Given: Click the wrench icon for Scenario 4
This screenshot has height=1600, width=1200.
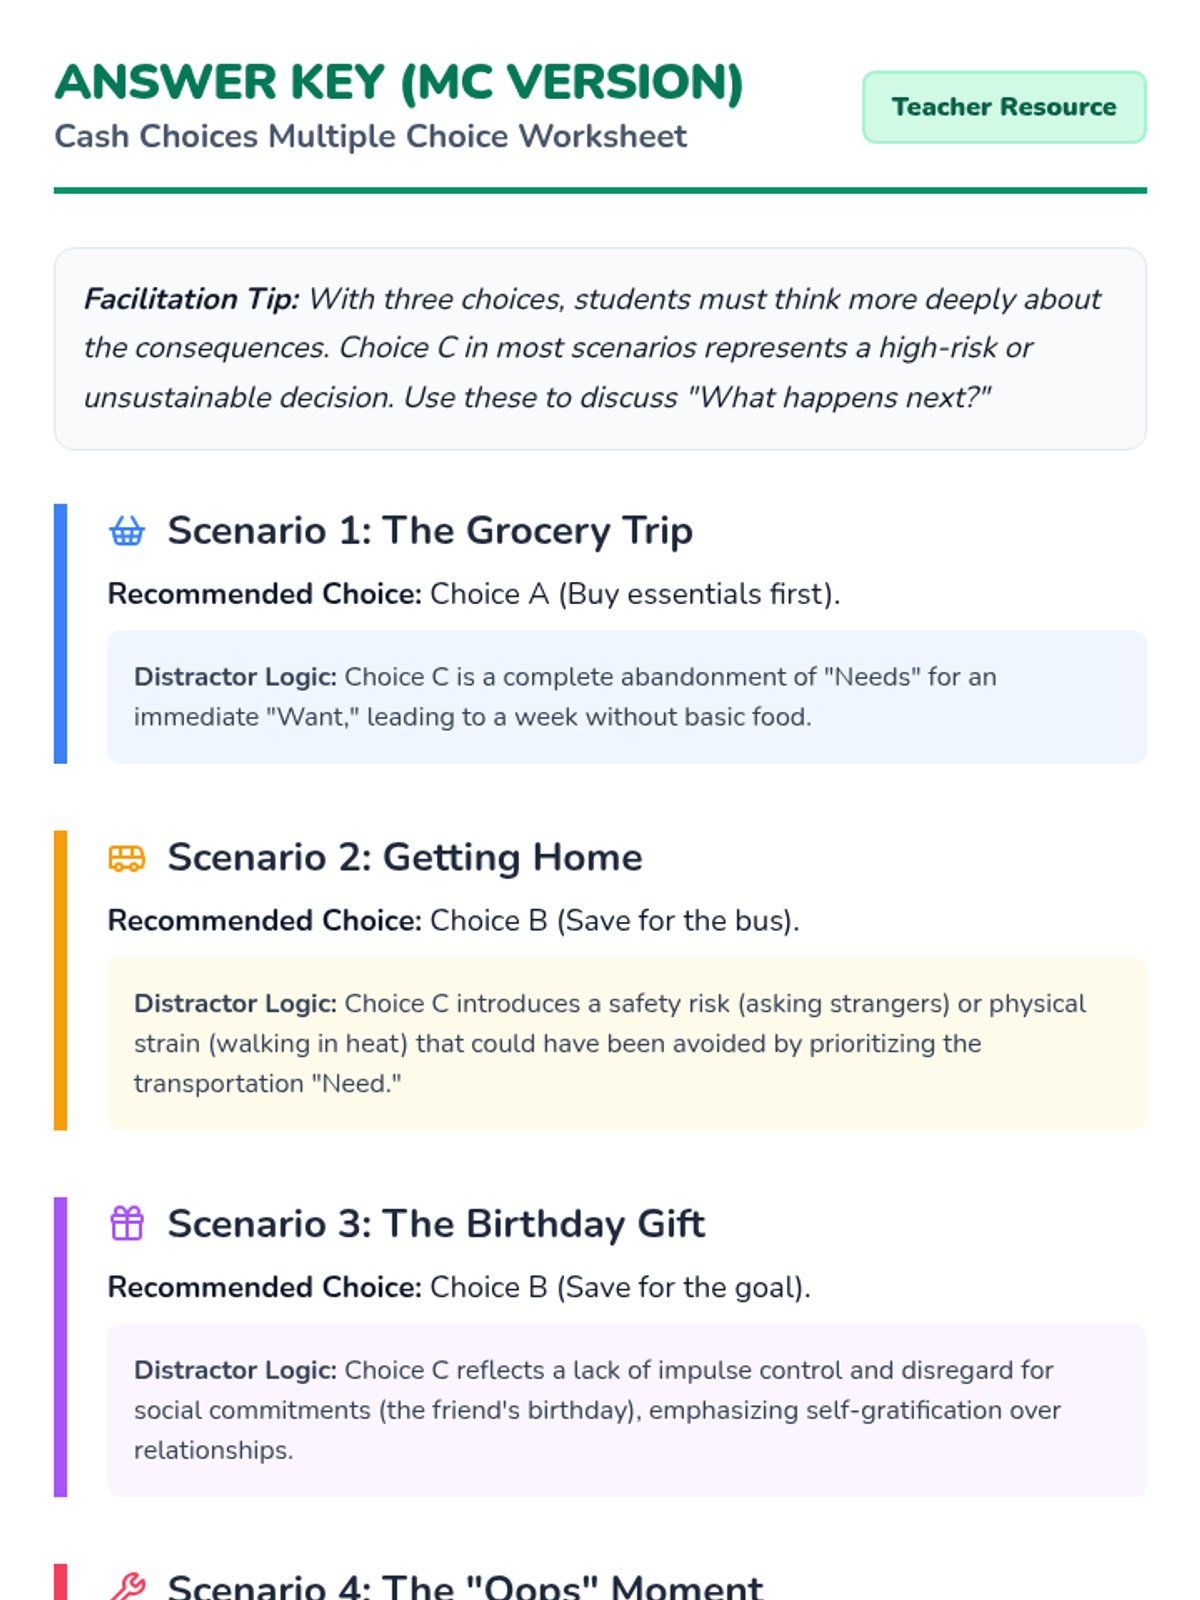Looking at the screenshot, I should click(127, 1586).
